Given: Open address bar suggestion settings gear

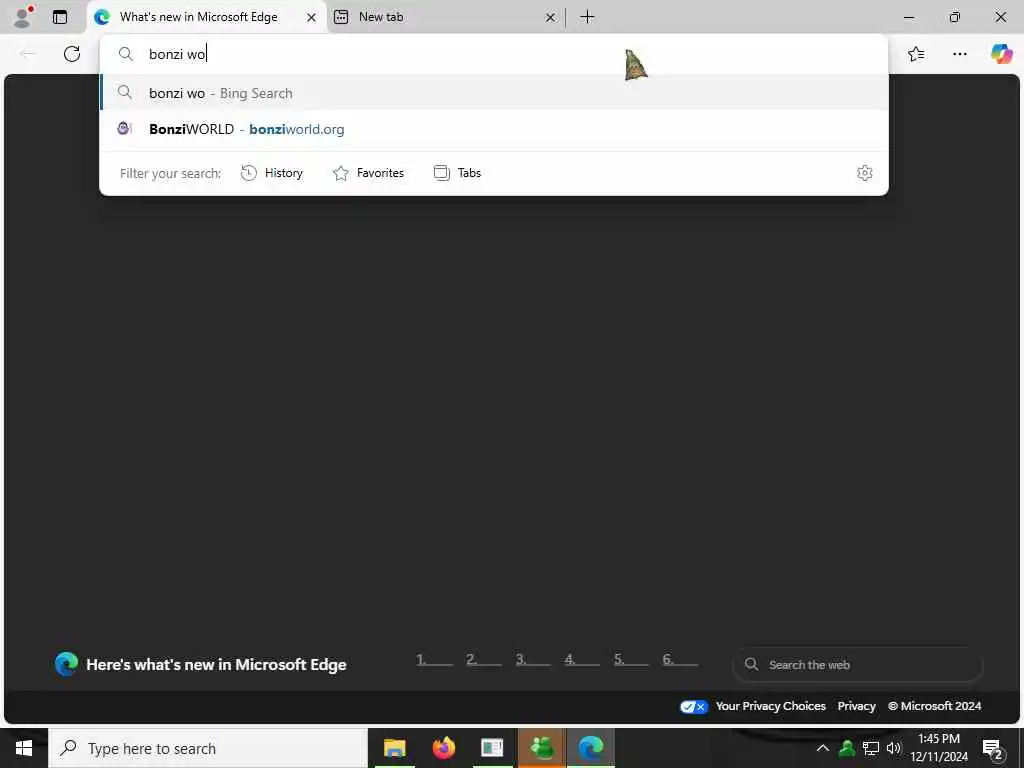Looking at the screenshot, I should [x=865, y=173].
